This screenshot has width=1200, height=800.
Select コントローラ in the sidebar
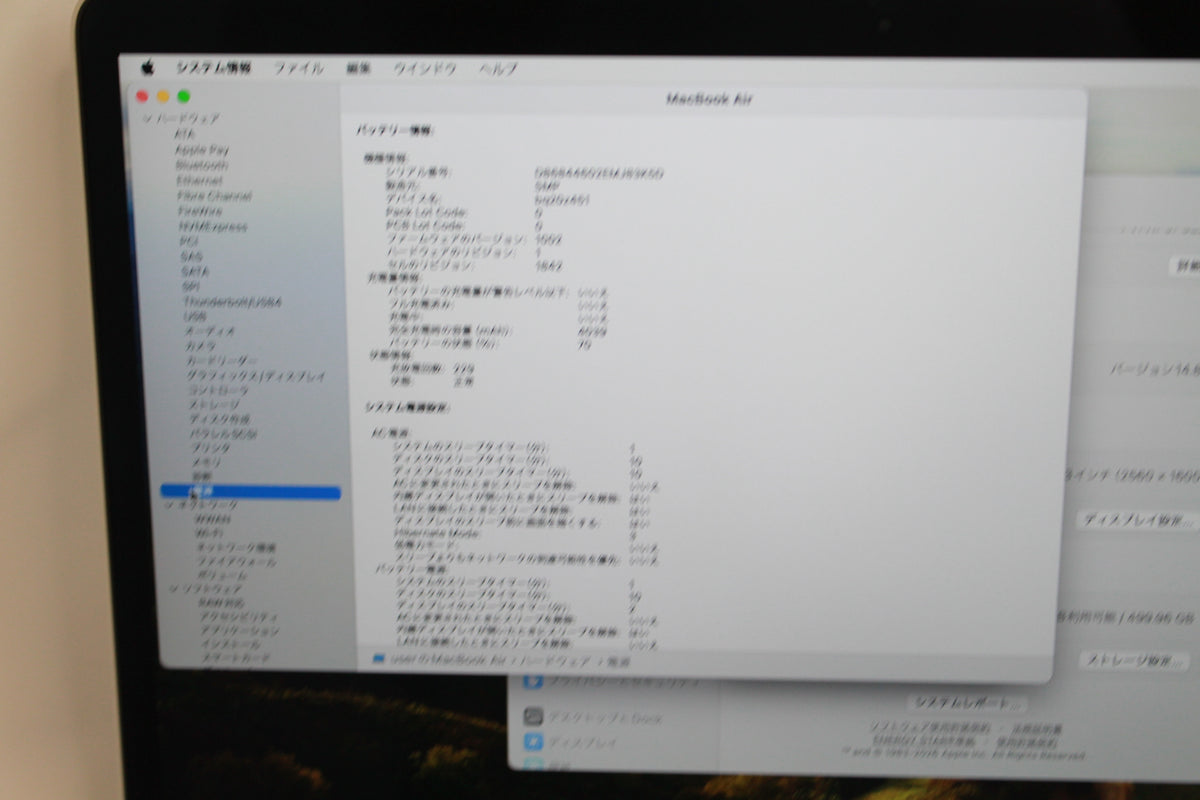[x=216, y=391]
